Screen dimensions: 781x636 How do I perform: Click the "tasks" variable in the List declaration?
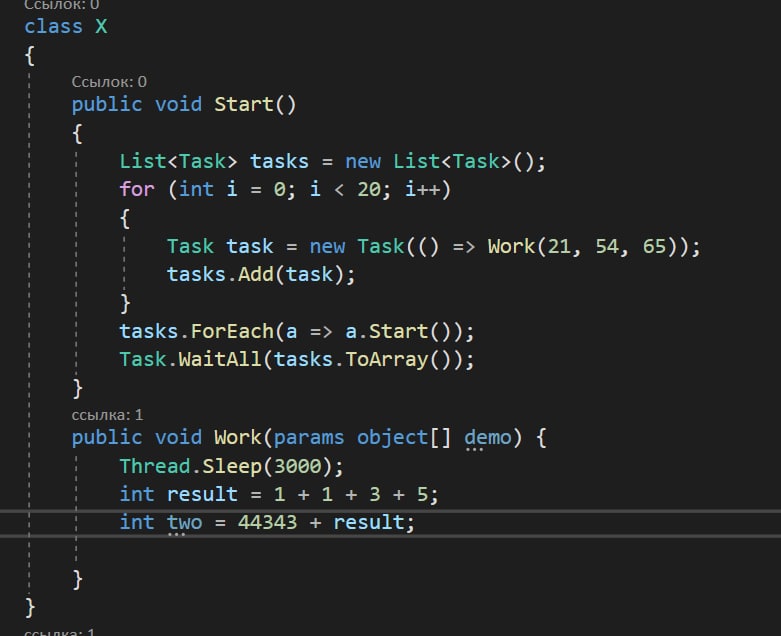point(279,161)
